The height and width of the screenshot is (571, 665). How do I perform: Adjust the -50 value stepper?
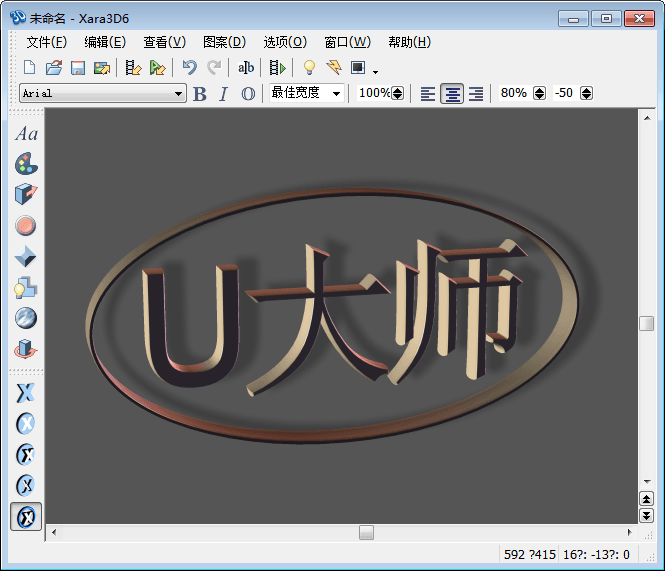click(586, 93)
